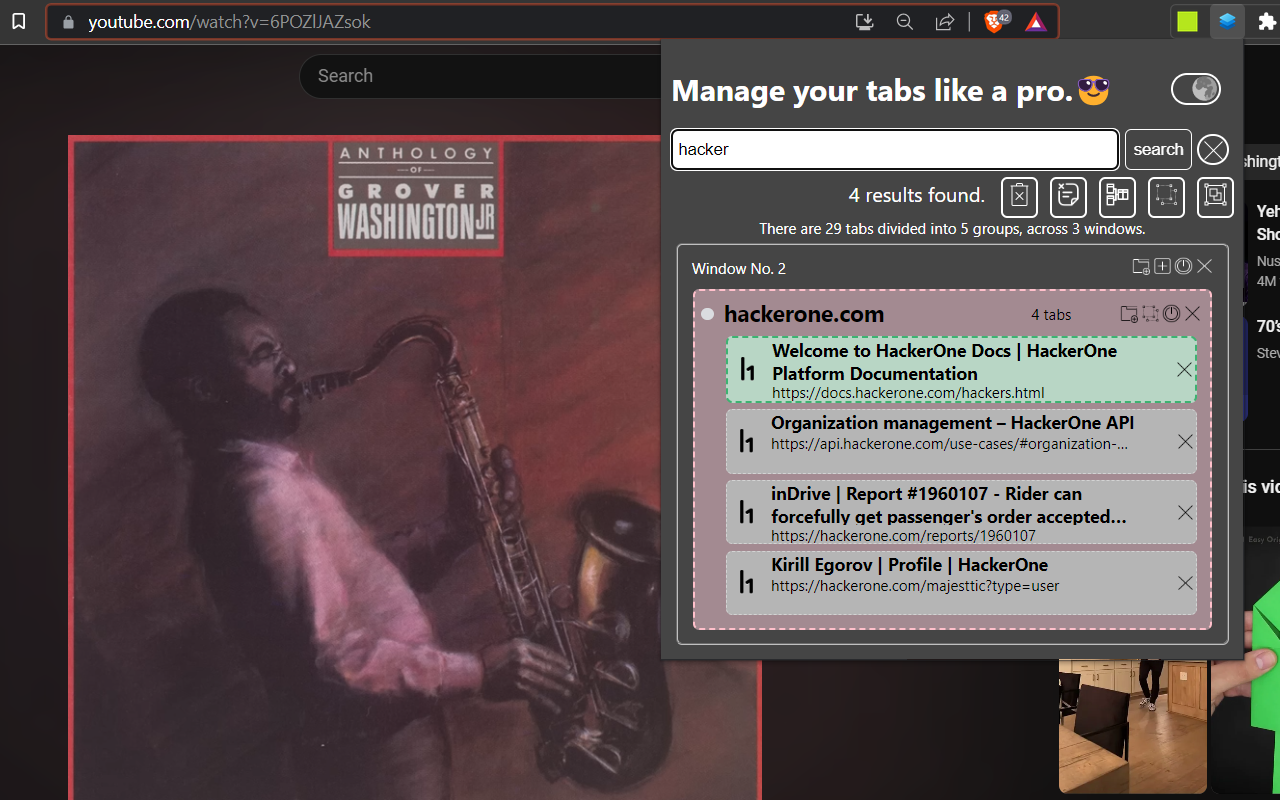Click the browser address bar URL
Viewport: 1280px width, 800px height.
coord(229,21)
